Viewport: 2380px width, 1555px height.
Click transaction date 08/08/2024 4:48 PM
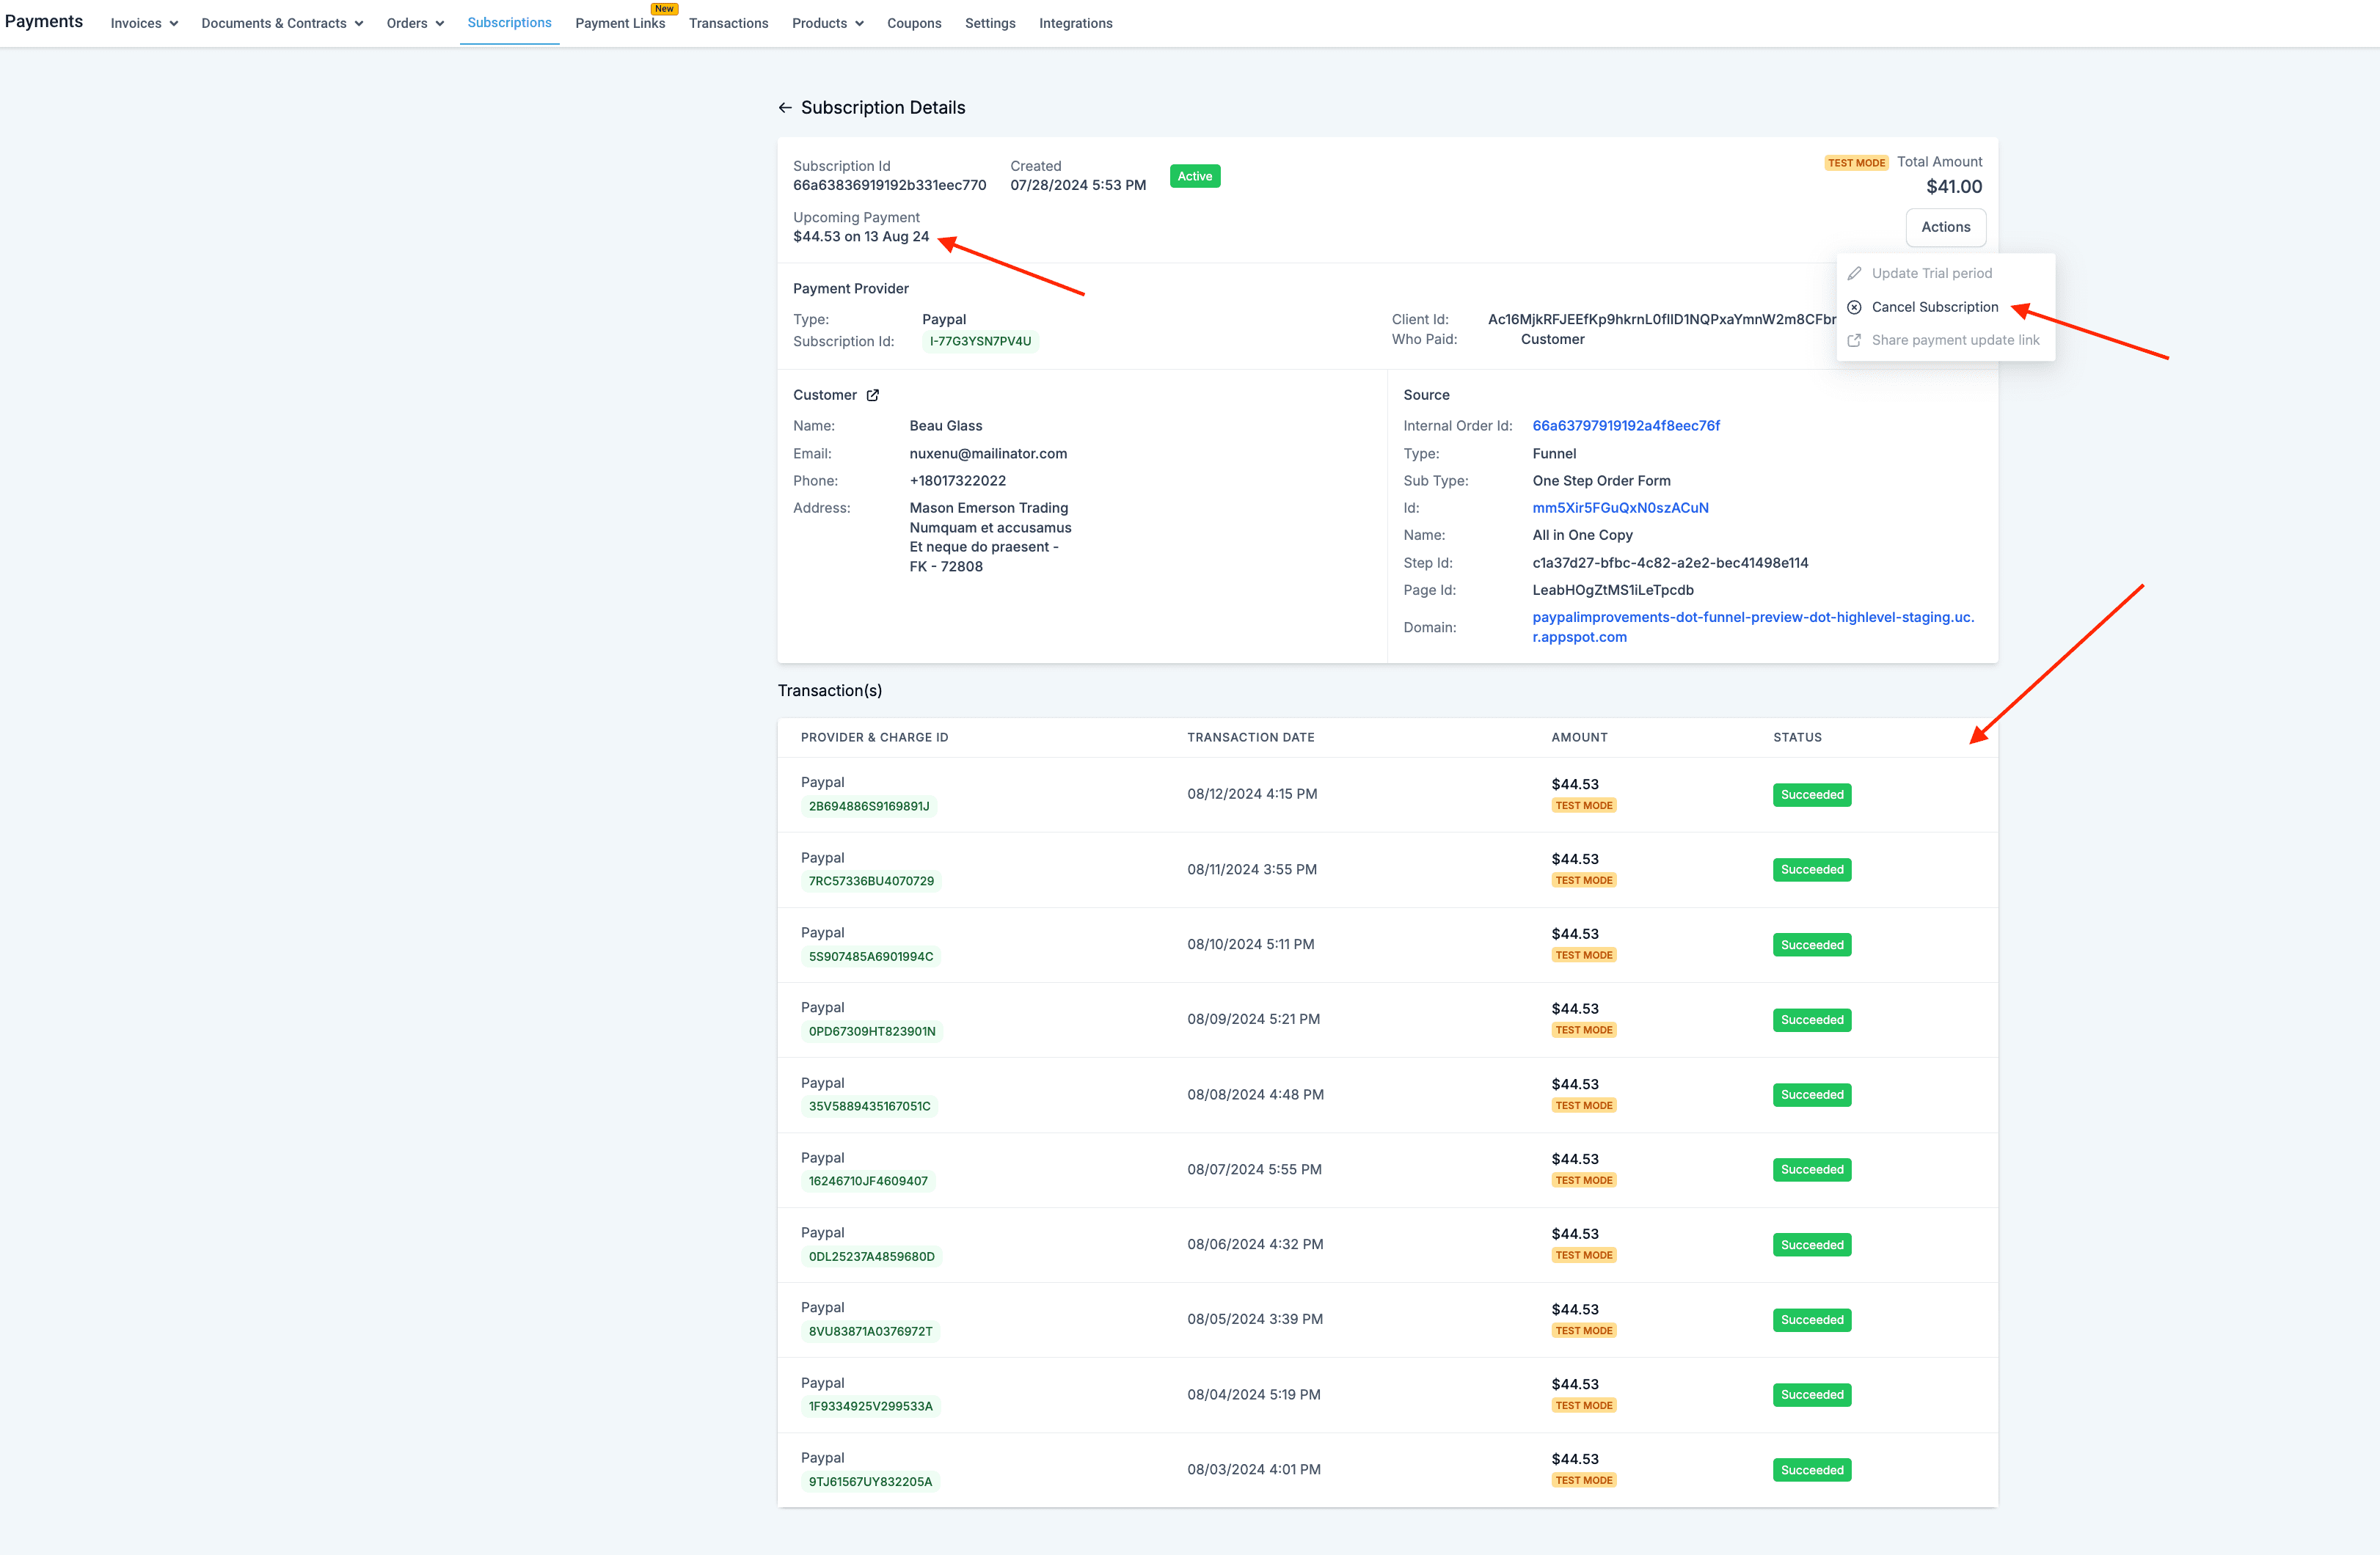coord(1255,1095)
